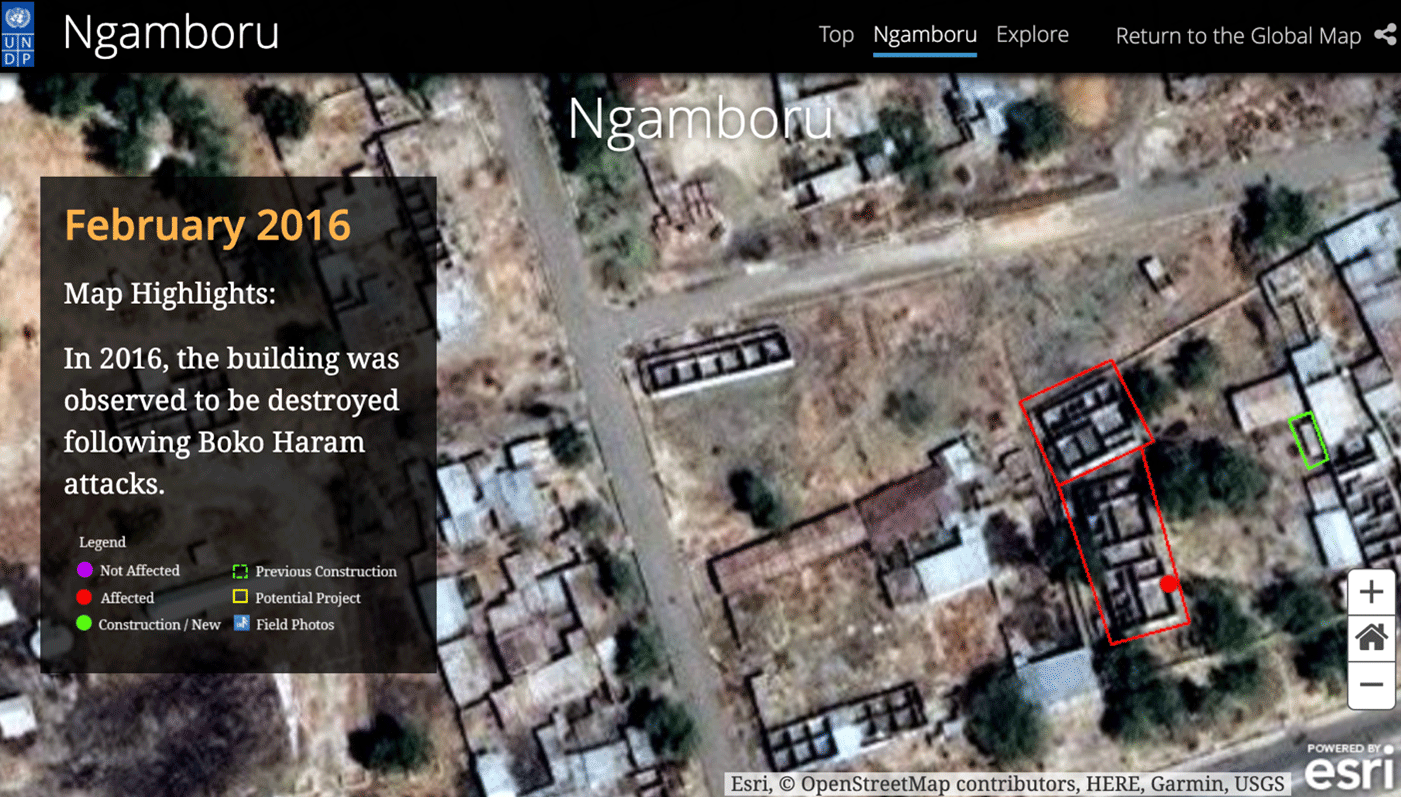Click the green outlined building on map
The width and height of the screenshot is (1401, 797).
(x=1308, y=440)
